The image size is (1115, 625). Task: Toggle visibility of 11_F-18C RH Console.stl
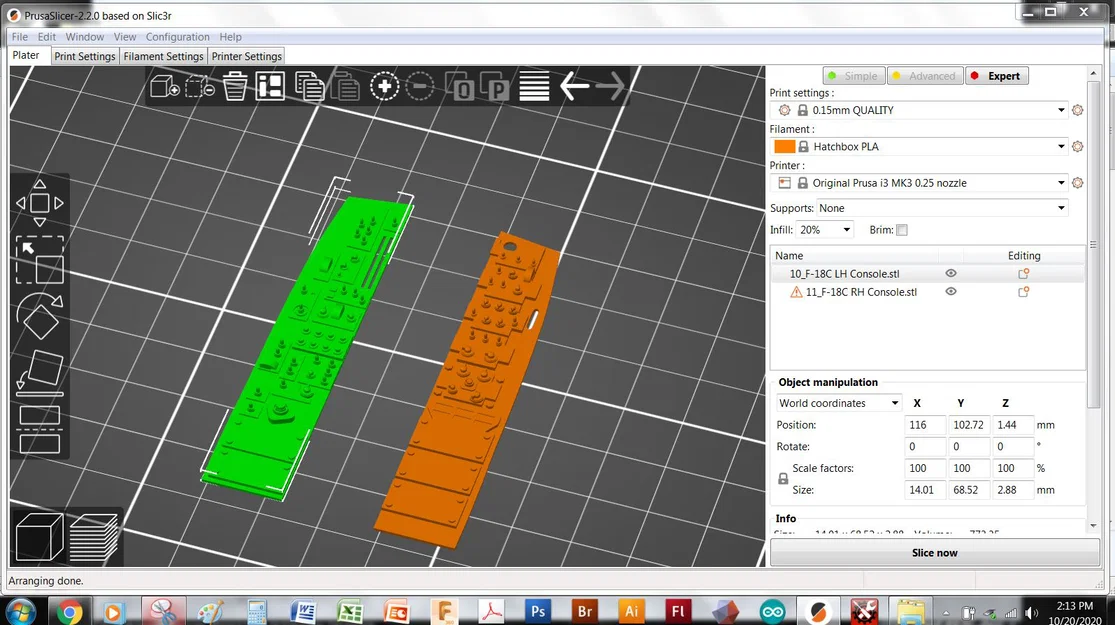point(951,292)
